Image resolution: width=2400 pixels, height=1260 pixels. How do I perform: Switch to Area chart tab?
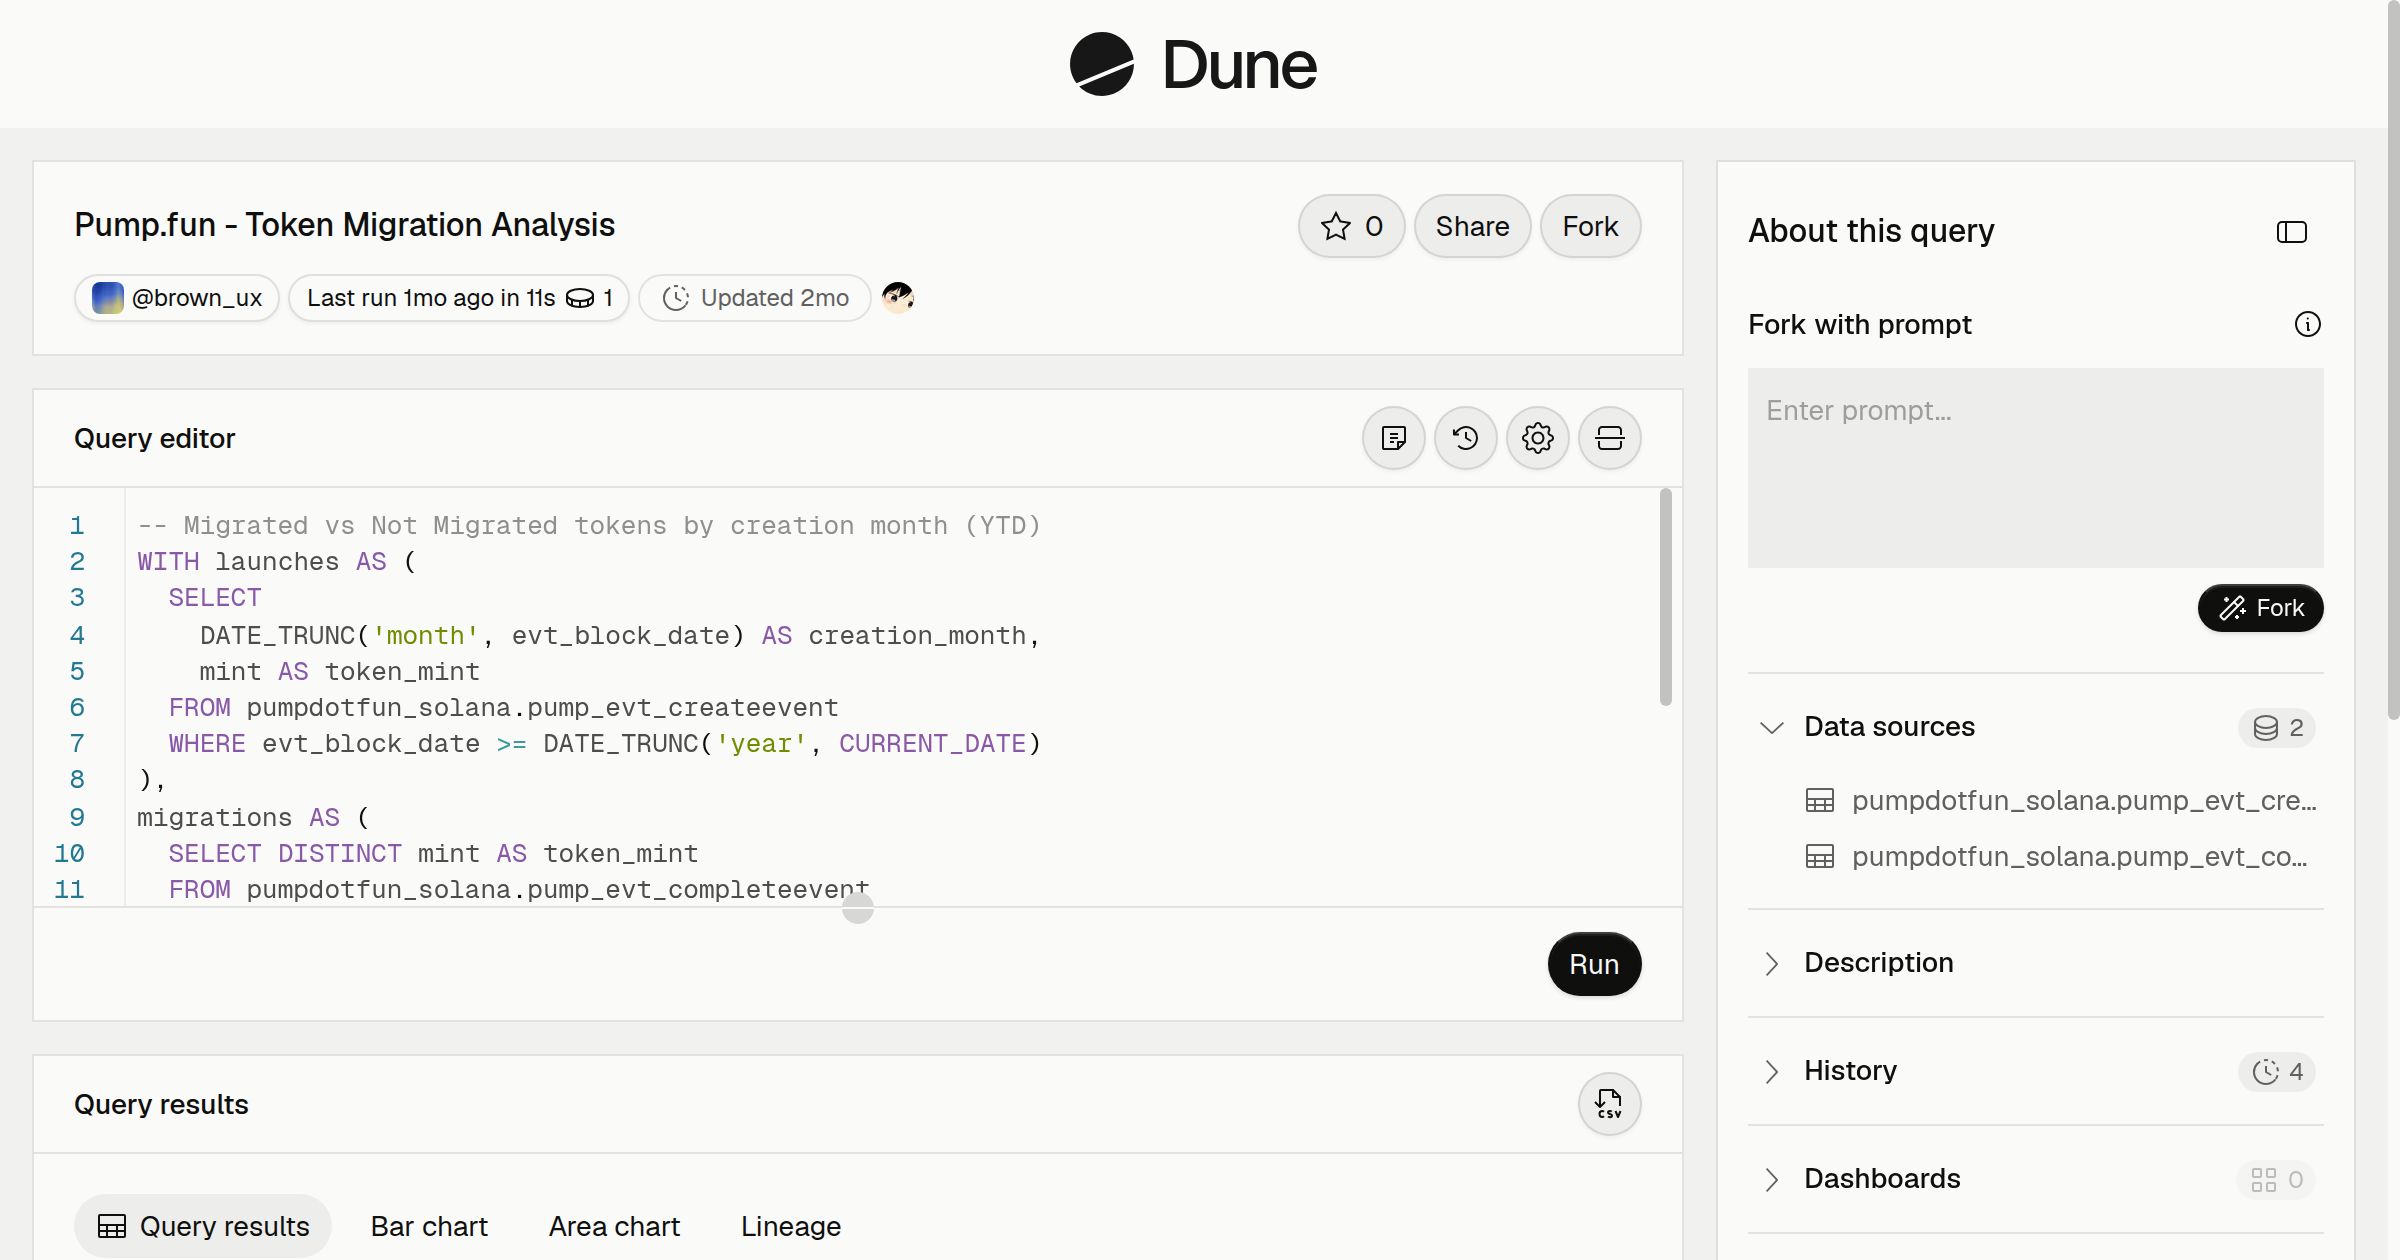pyautogui.click(x=614, y=1226)
